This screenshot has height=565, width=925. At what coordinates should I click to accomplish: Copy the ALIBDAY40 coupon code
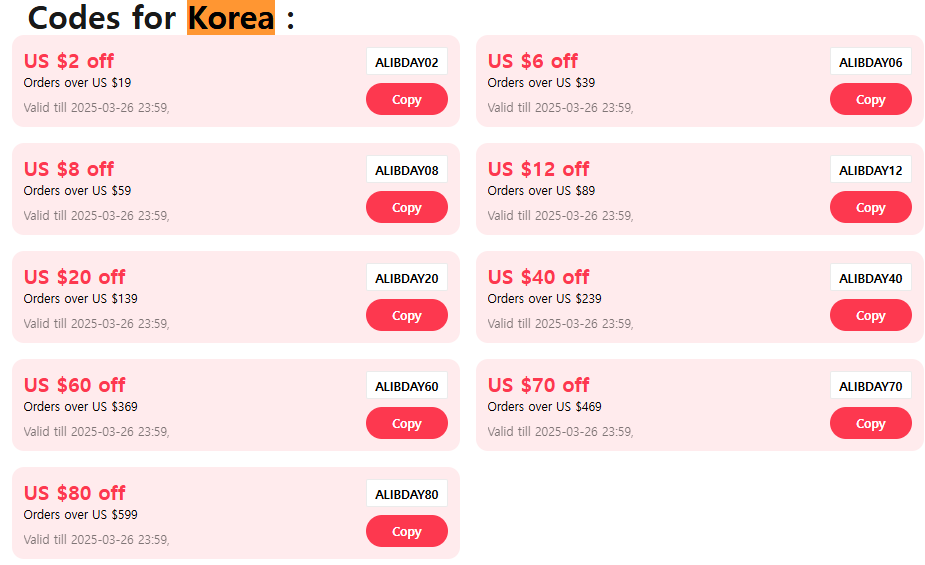pyautogui.click(x=870, y=315)
